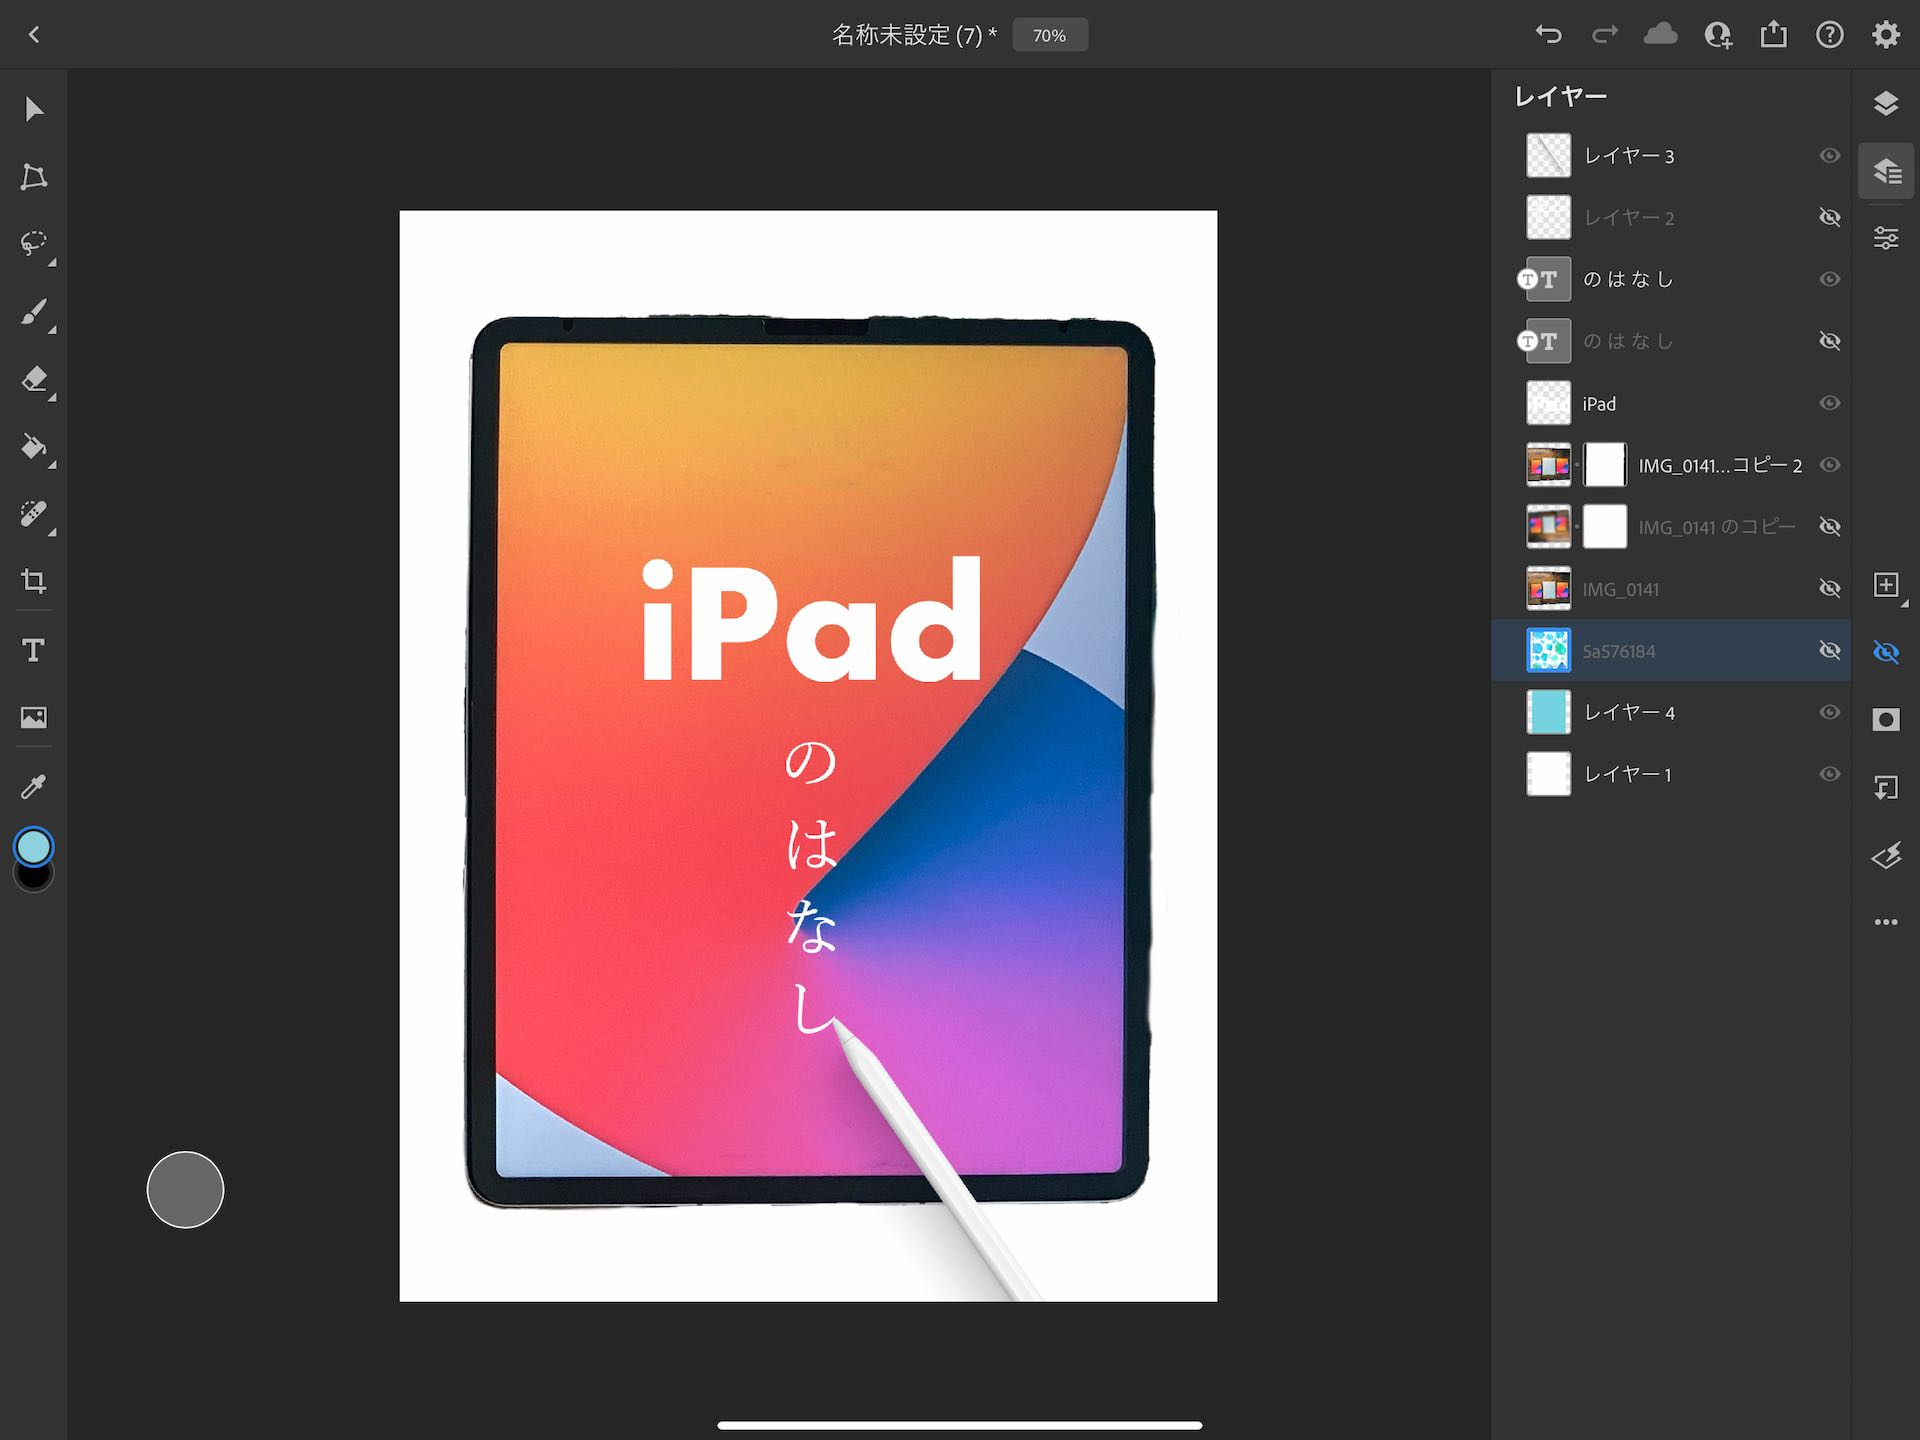Screen dimensions: 1920x1440
Task: Select the Move tool arrow
Action: (x=34, y=108)
